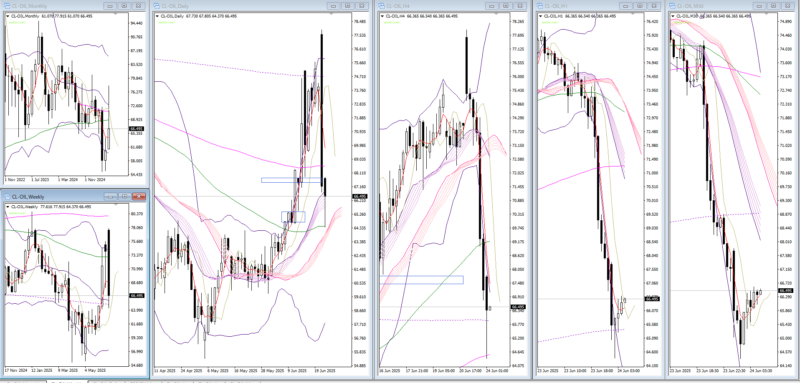Click the 78.485 top price on Daily axis
This screenshot has width=800, height=383.
pyautogui.click(x=360, y=22)
